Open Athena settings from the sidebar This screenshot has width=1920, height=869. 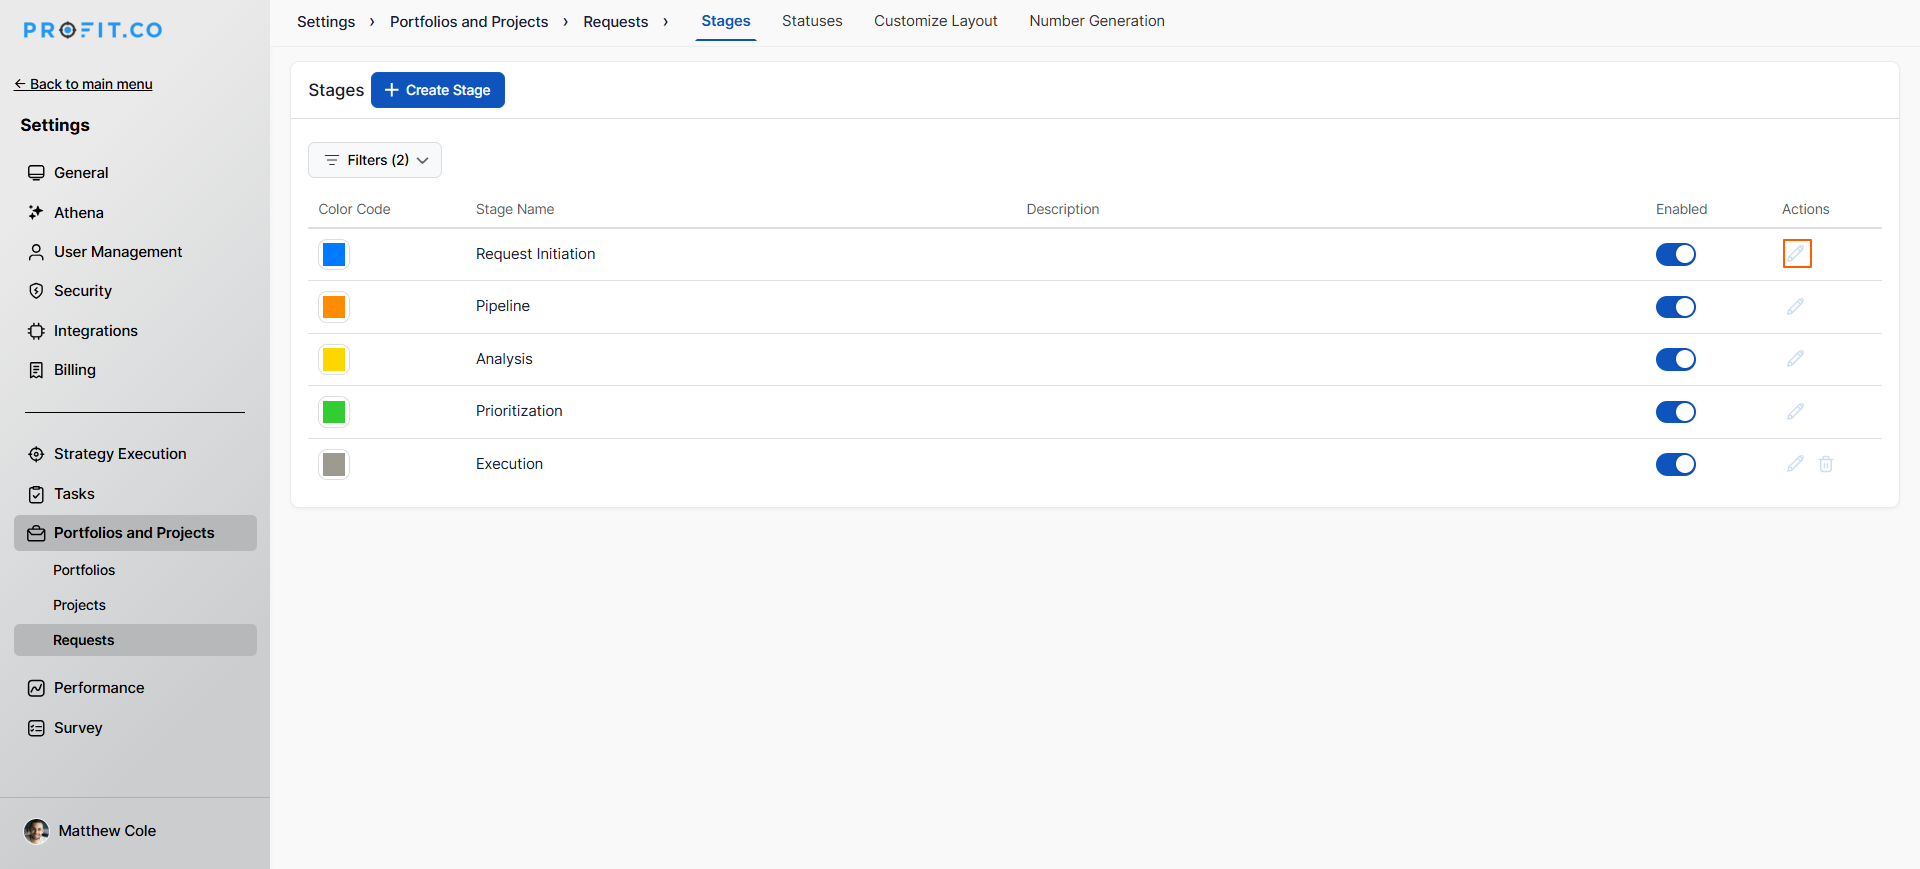coord(78,213)
